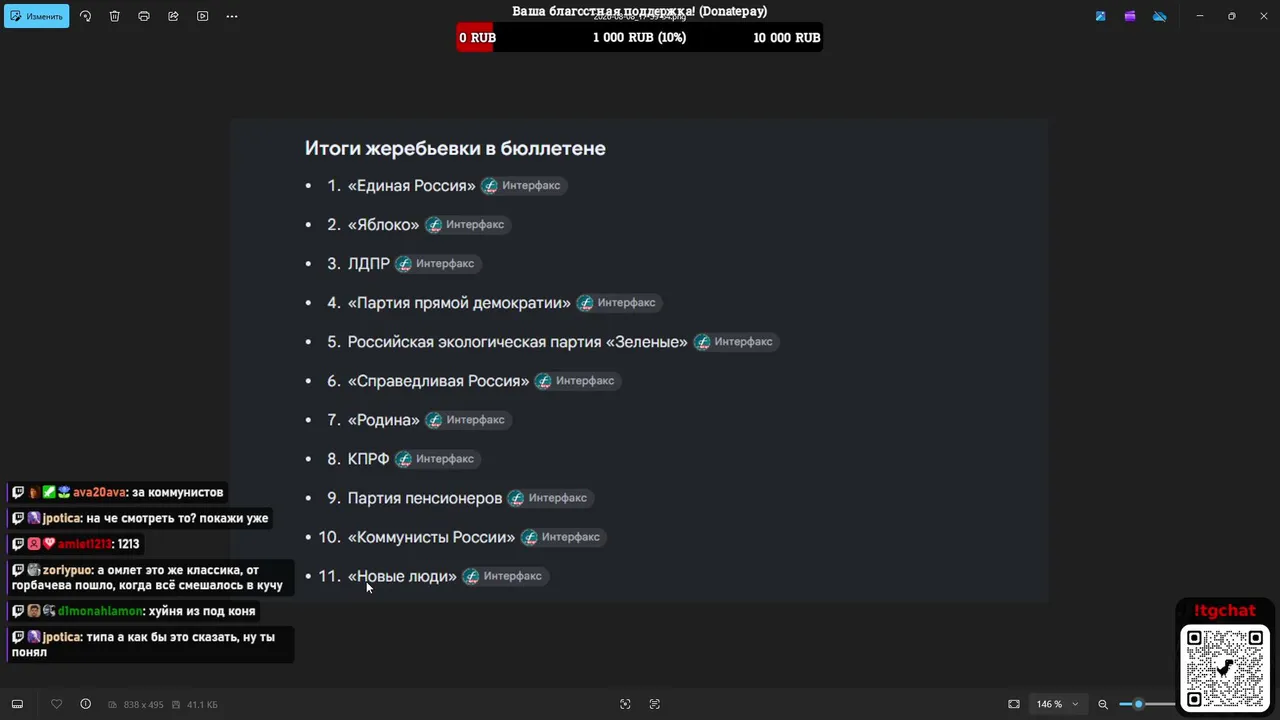This screenshot has width=1280, height=720.
Task: Click the Интерфакс badge next to «Родина»
Action: (467, 419)
